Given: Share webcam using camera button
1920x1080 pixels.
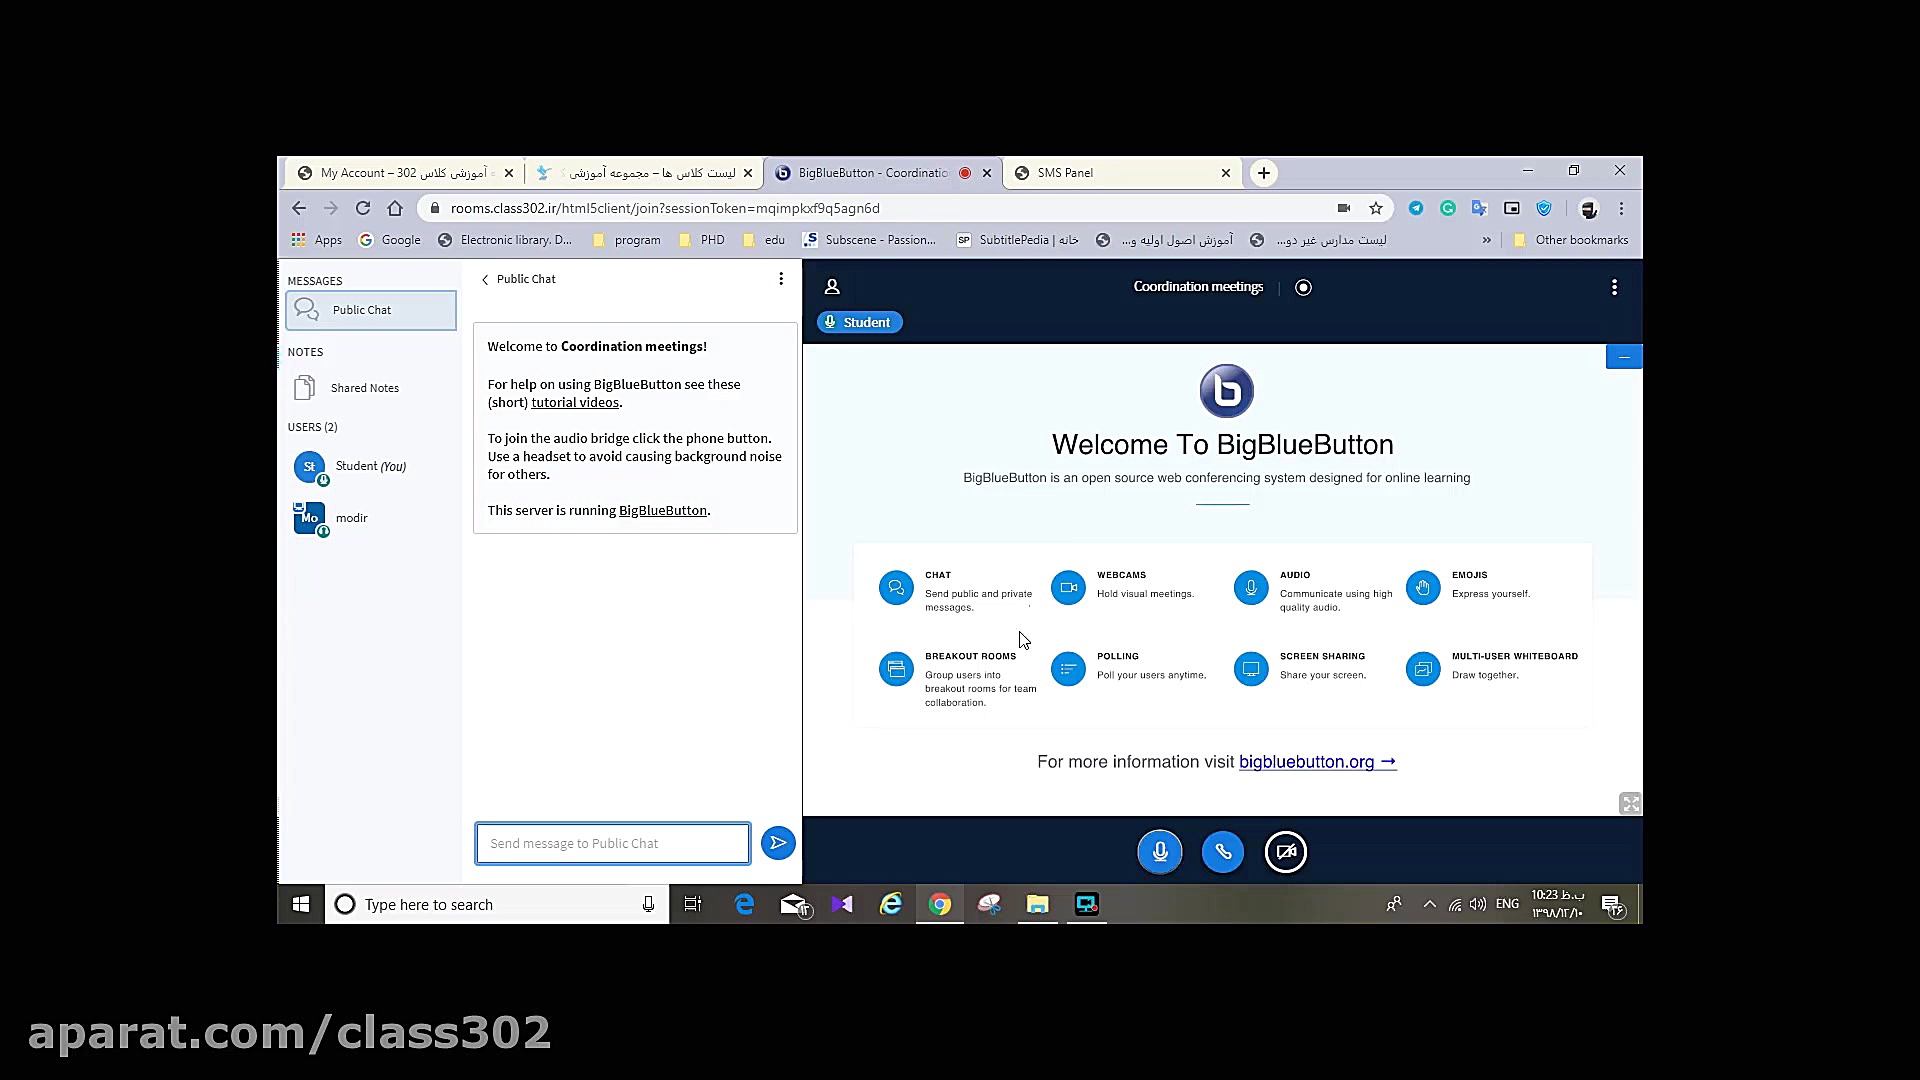Looking at the screenshot, I should point(1285,852).
